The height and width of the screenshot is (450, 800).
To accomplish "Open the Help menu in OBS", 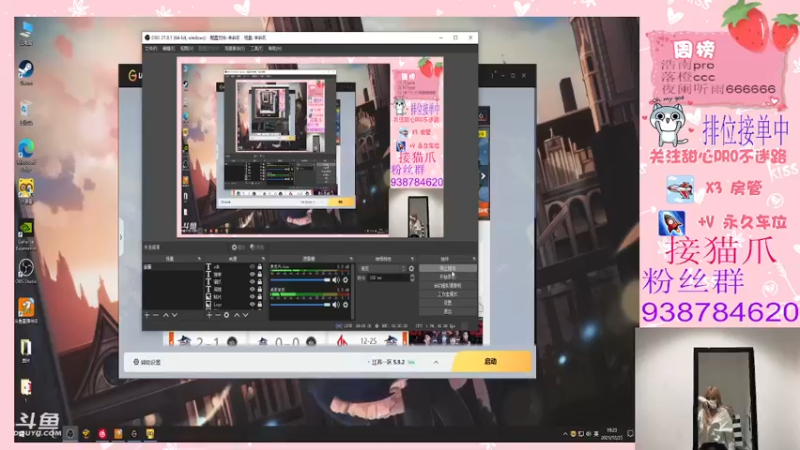I will [274, 48].
